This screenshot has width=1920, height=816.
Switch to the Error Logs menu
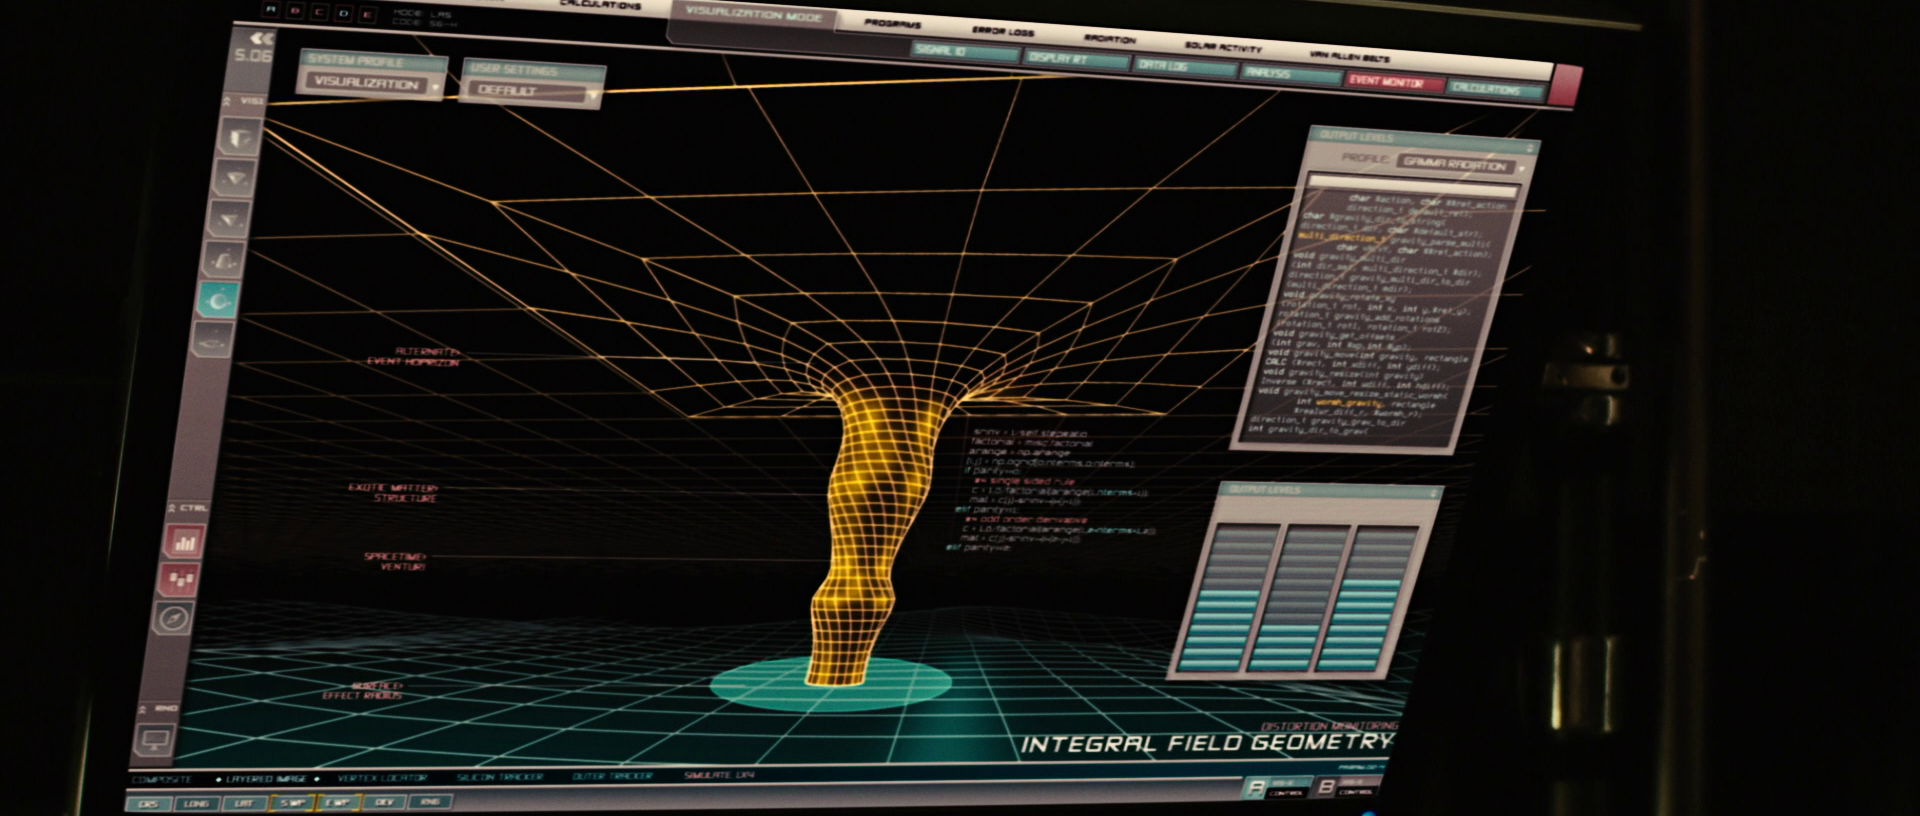click(1002, 33)
